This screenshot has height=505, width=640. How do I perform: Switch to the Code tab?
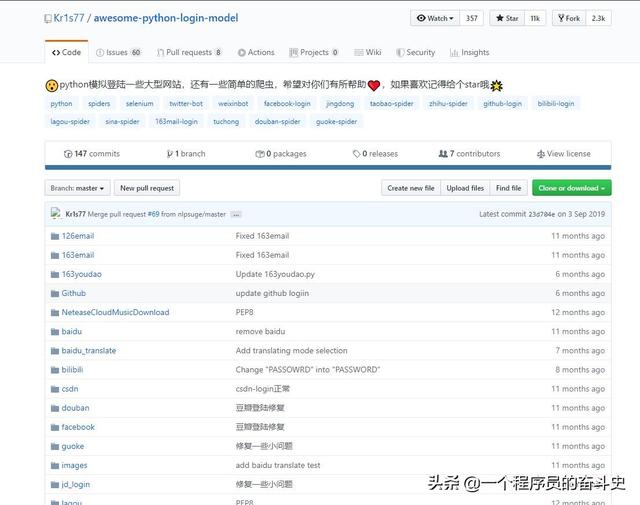click(66, 52)
